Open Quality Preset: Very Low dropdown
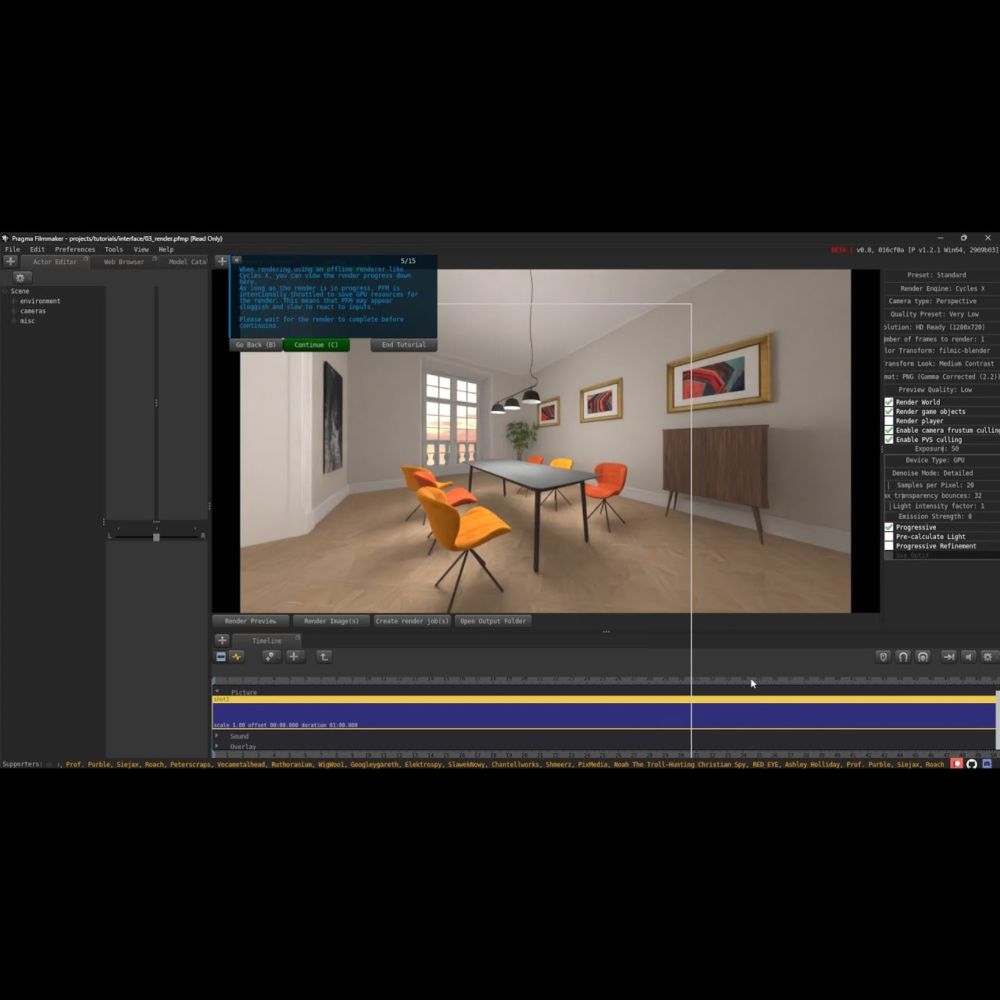 tap(941, 314)
